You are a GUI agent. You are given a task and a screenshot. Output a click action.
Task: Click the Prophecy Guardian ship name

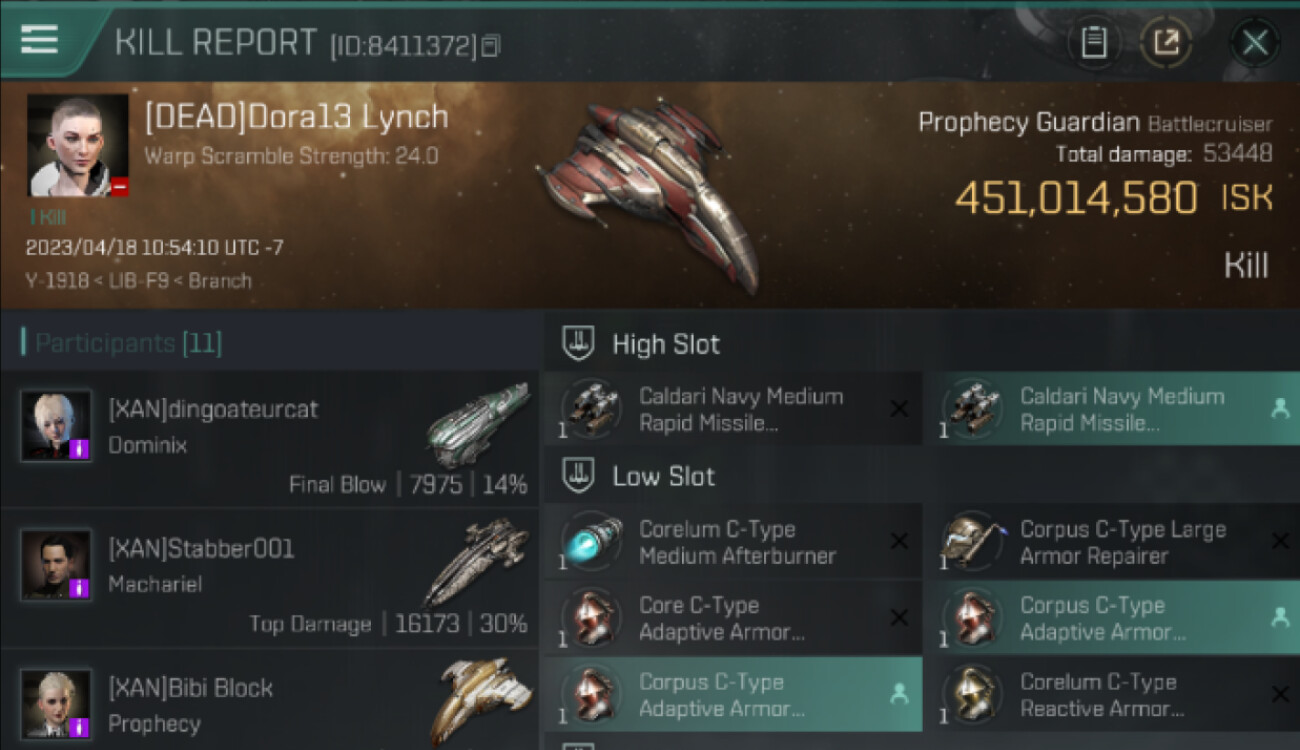pos(1029,123)
